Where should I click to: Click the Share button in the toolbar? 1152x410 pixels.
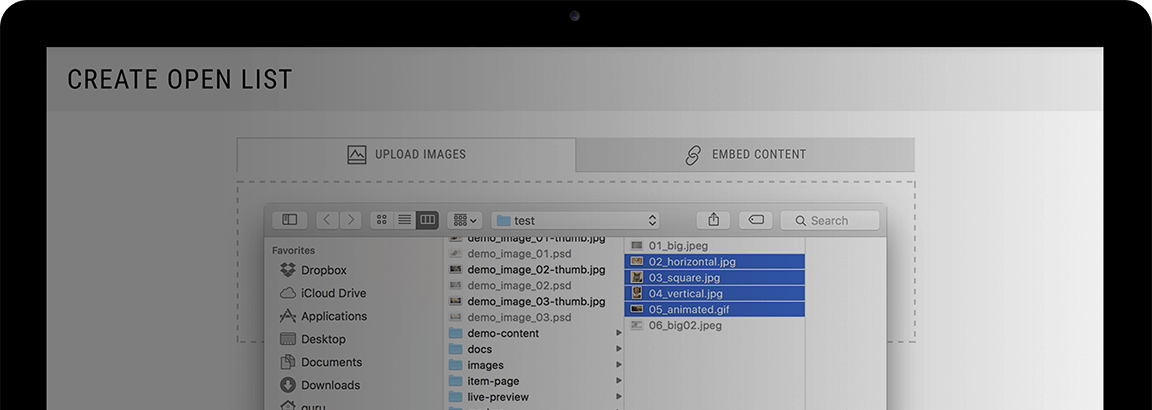point(713,220)
